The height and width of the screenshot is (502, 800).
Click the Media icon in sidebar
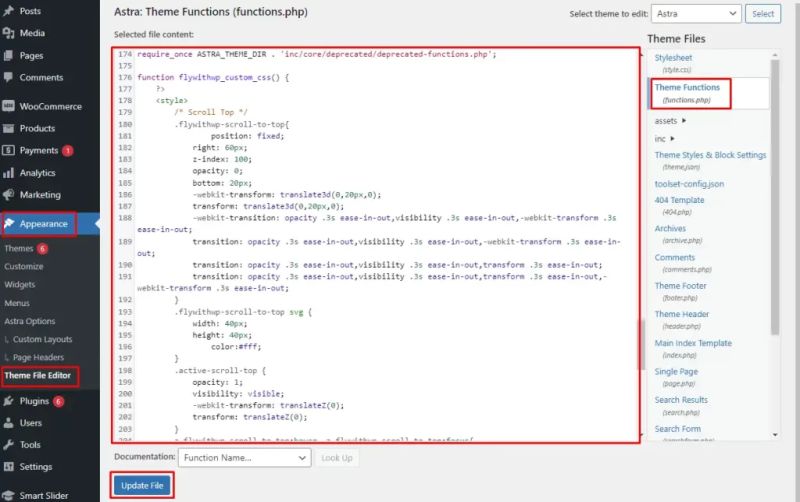8,33
